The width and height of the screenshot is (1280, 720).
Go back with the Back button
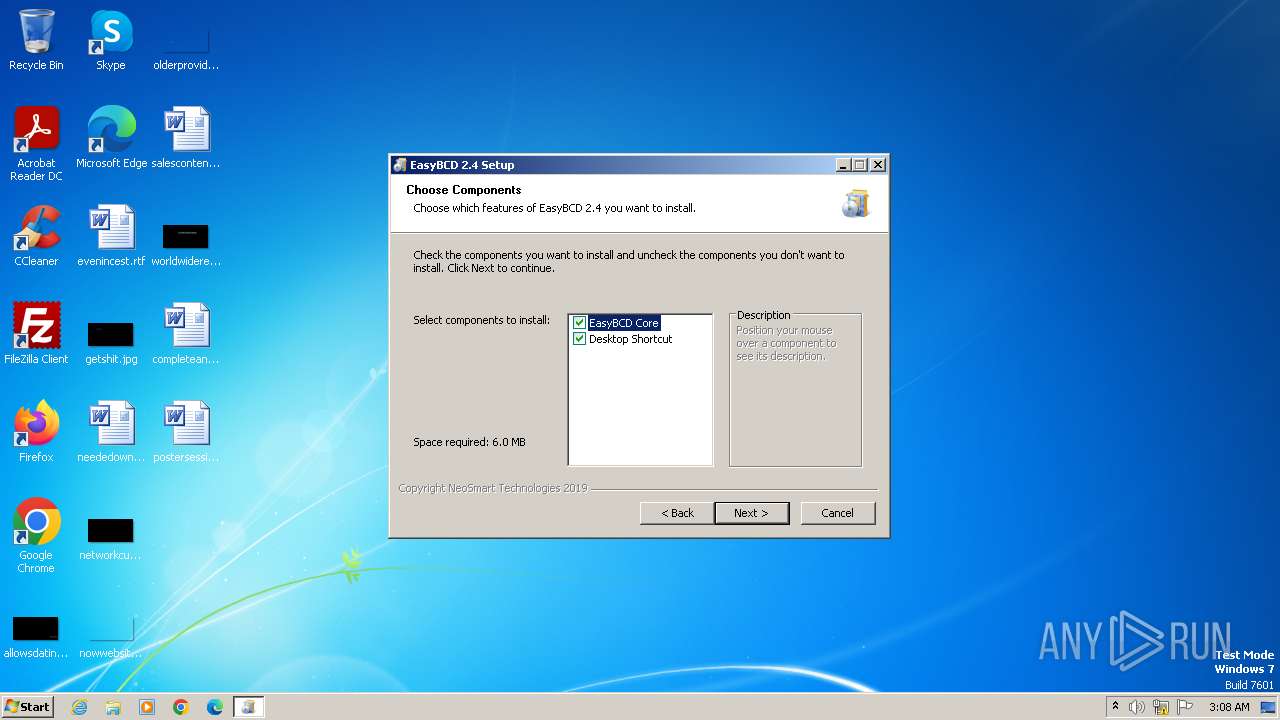coord(677,513)
